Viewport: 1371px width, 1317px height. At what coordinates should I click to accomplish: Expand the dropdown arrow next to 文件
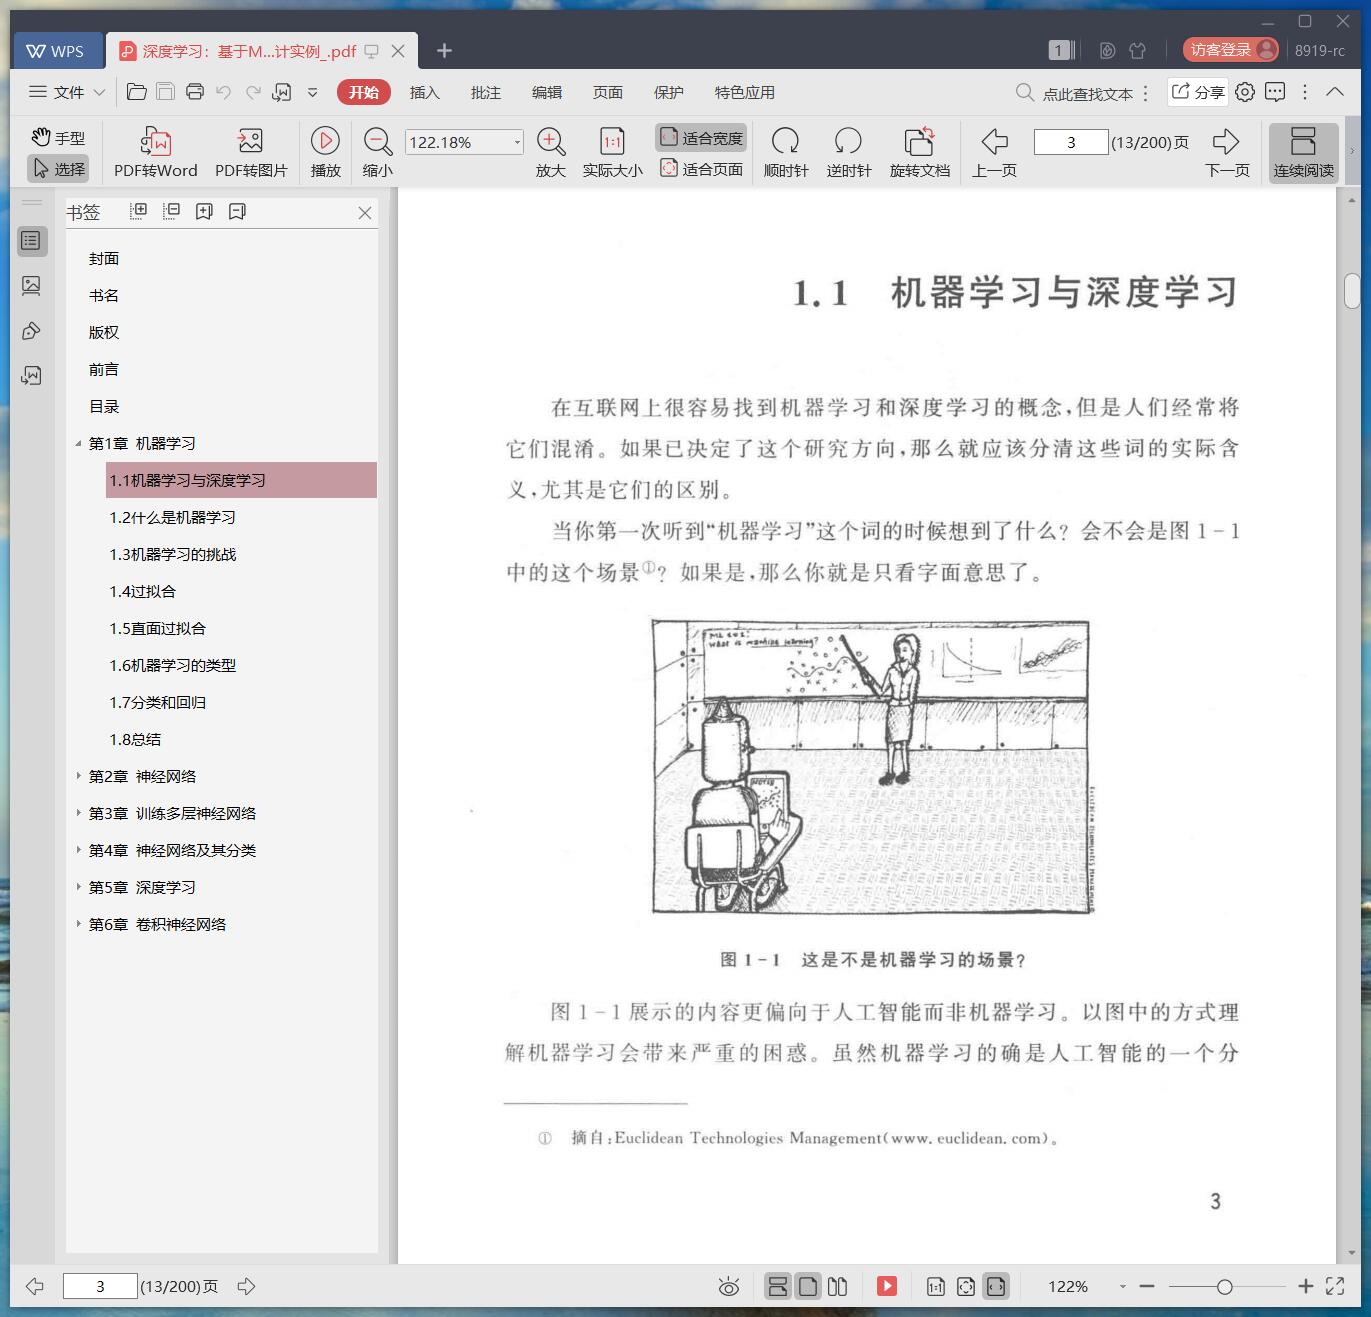(x=99, y=92)
